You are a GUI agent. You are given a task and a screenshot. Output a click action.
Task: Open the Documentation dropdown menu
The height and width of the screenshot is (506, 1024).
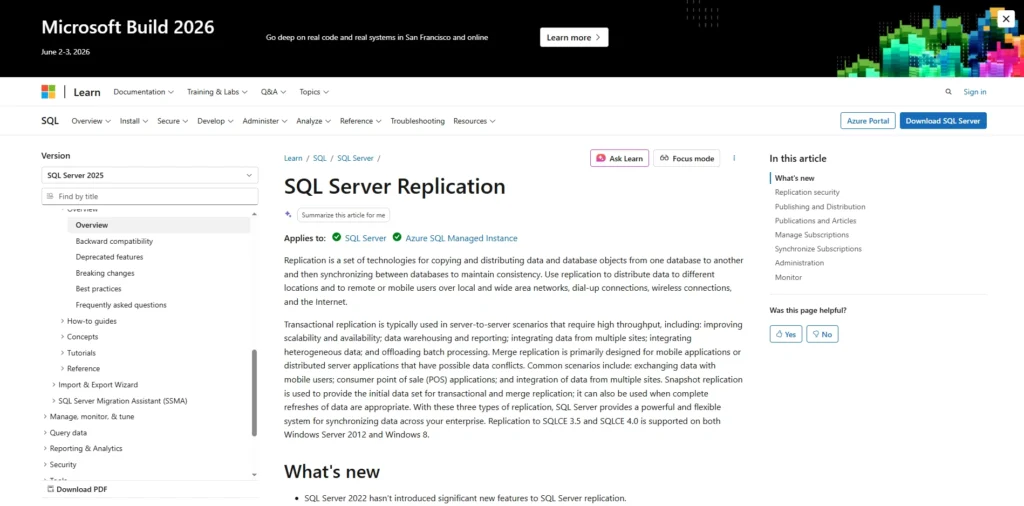point(144,92)
